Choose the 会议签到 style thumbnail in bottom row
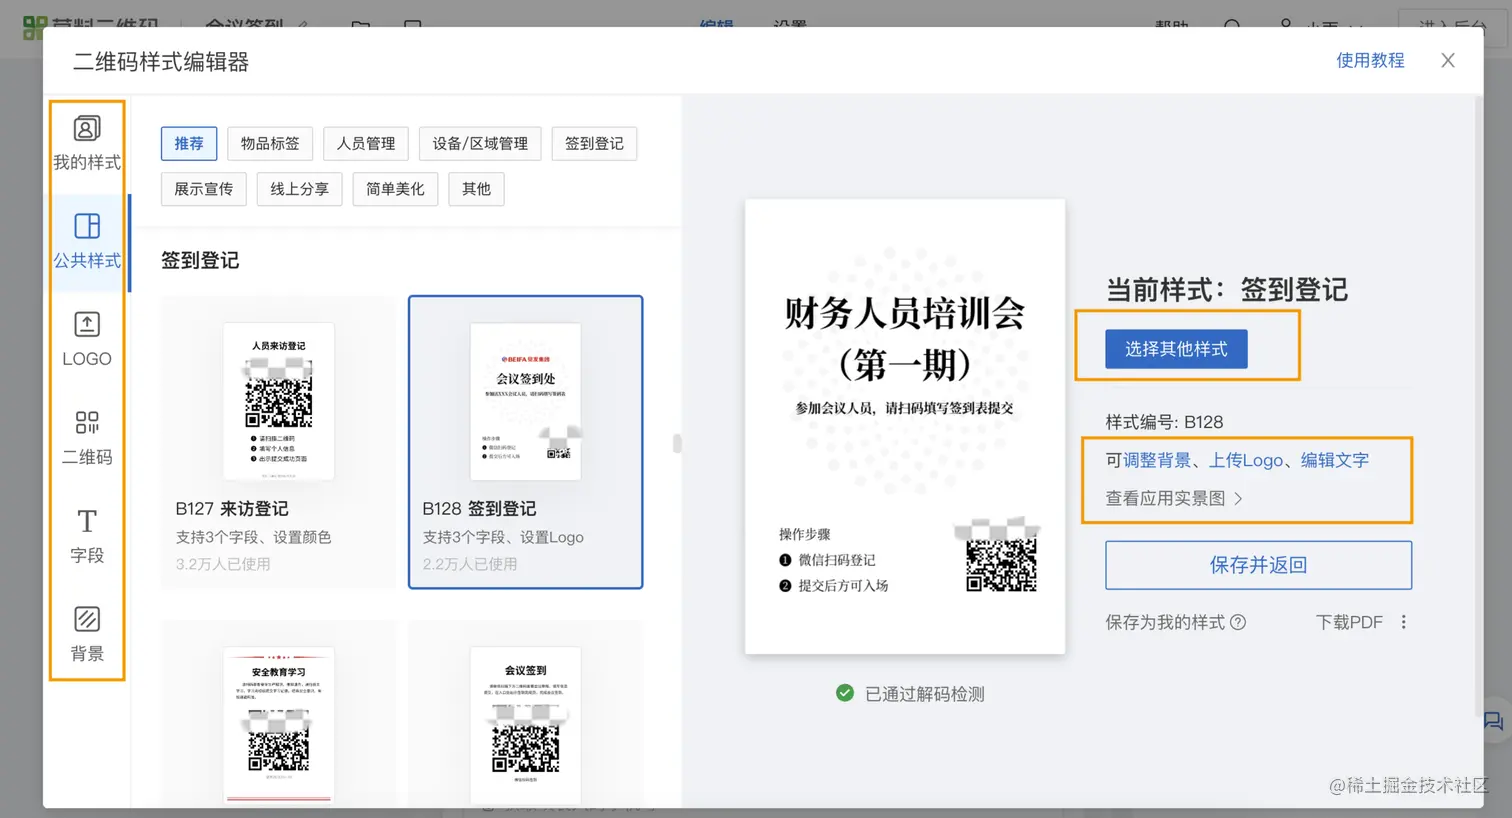 tap(526, 725)
